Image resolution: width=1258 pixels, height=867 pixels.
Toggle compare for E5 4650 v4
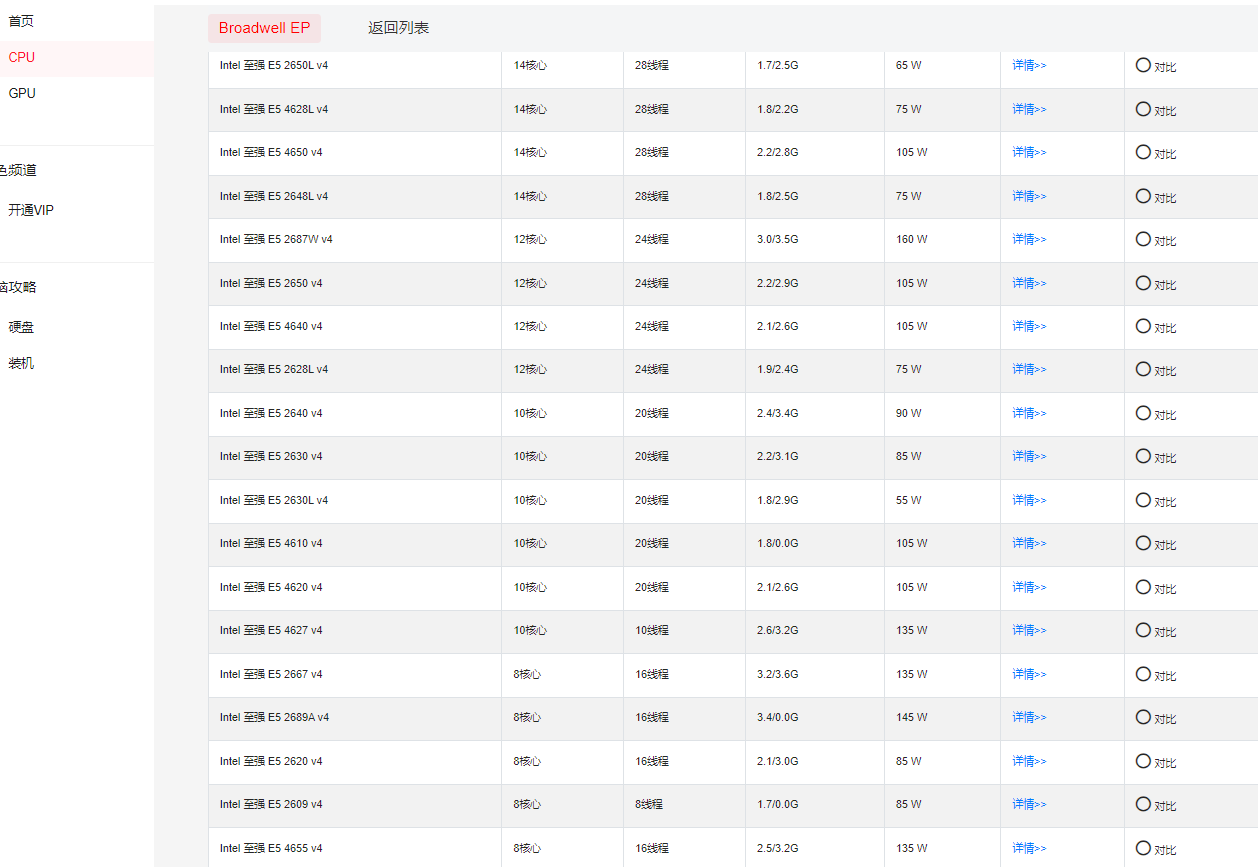[x=1143, y=152]
